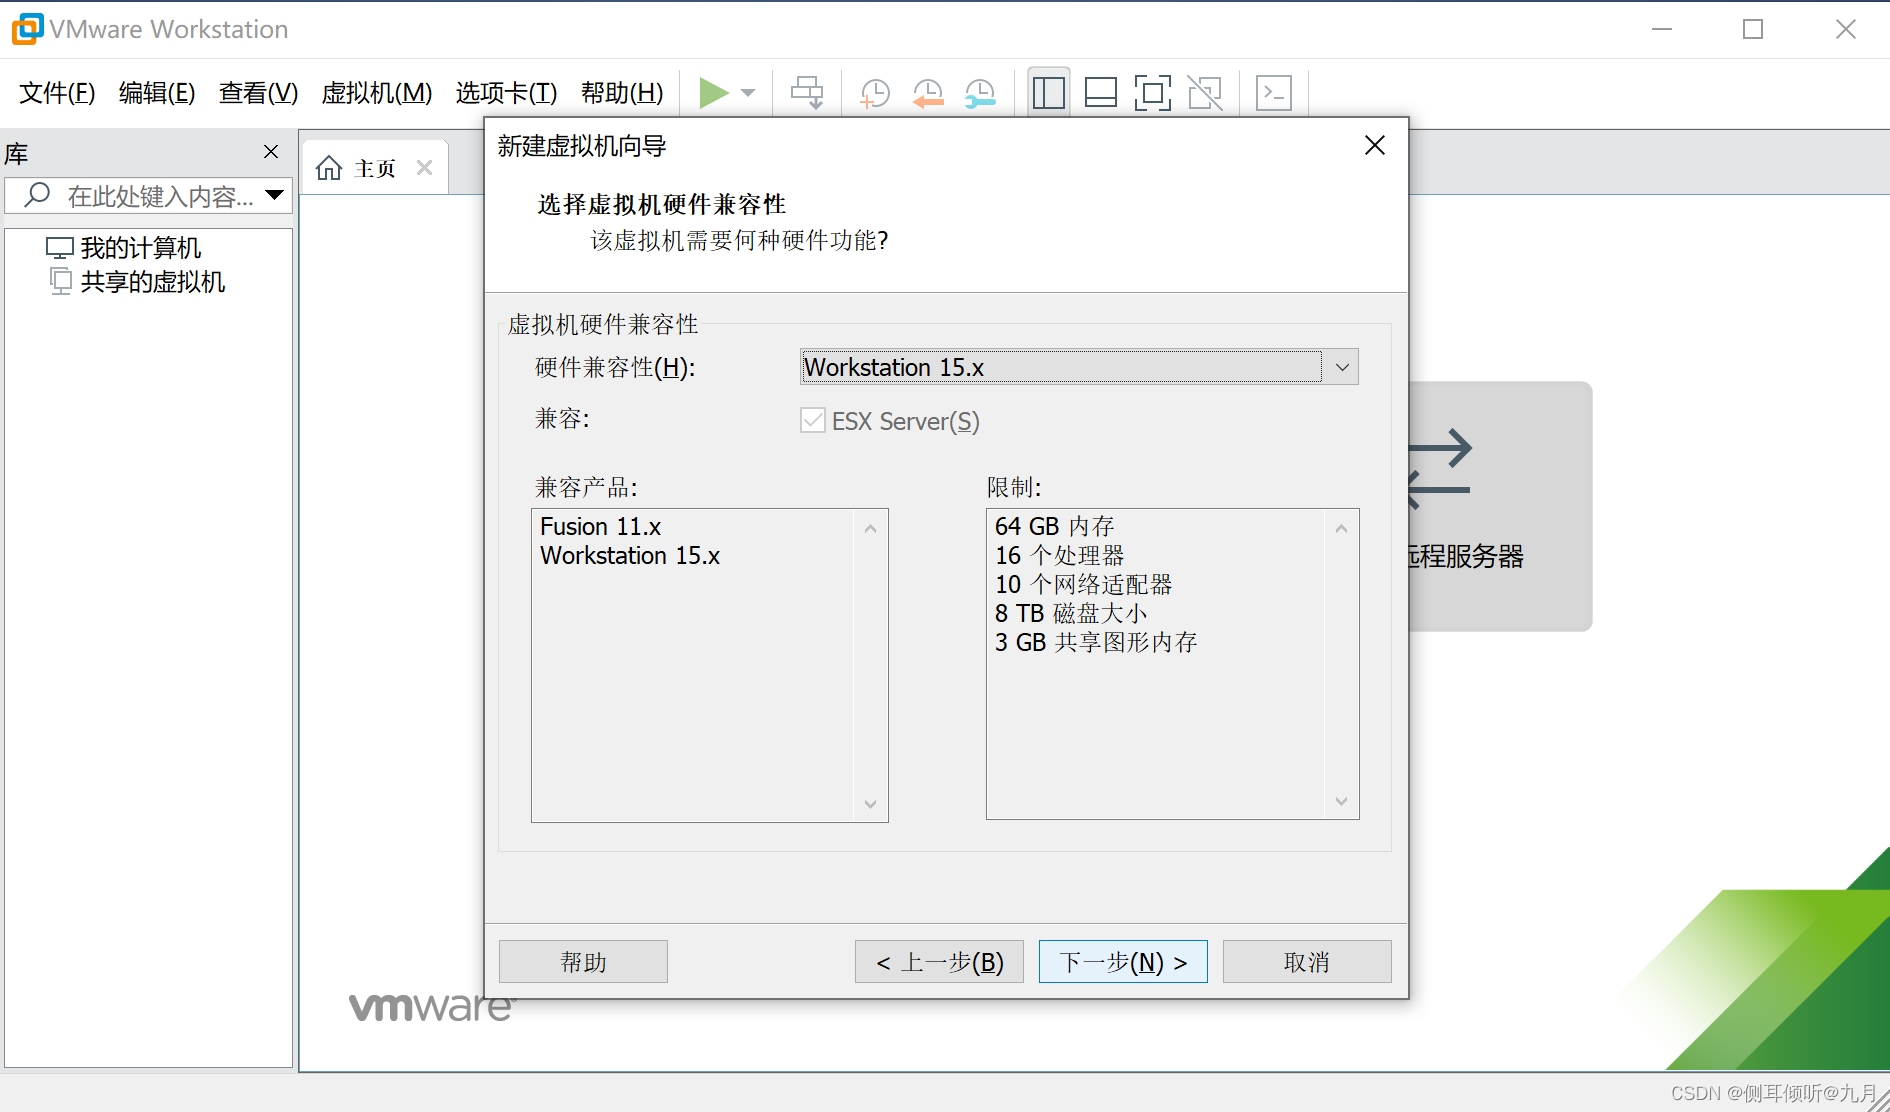1890x1112 pixels.
Task: Click the Enter Full Screen icon
Action: coord(1153,93)
